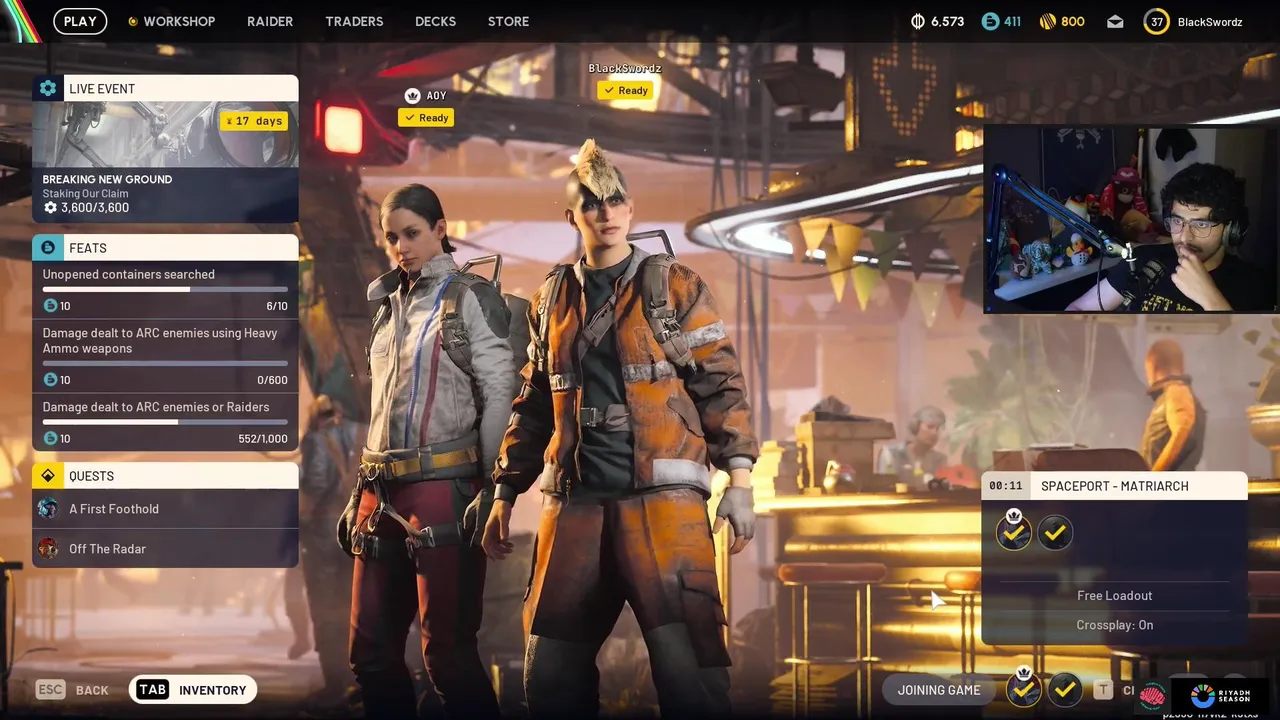
Task: Click the Heavy Ammo feat progress bar
Action: tap(165, 363)
